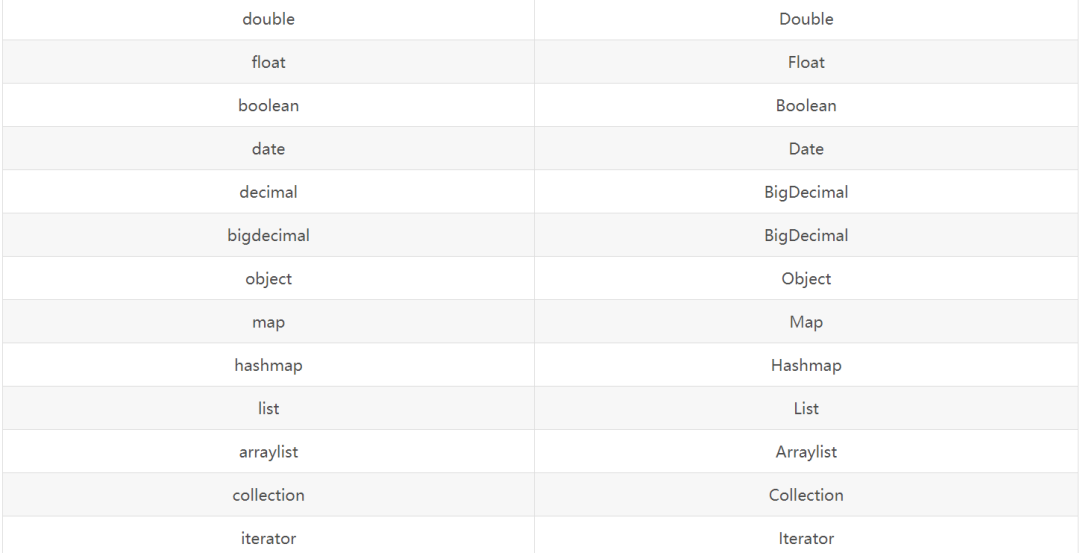This screenshot has height=553, width=1080.
Task: Click the 'list' alias cell
Action: pos(268,409)
